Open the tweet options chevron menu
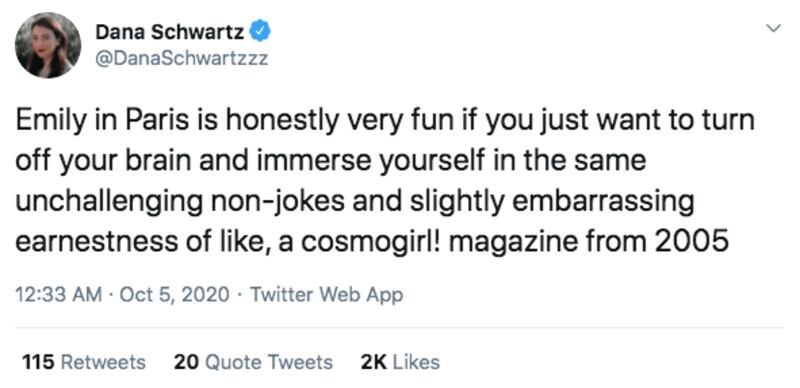 [x=774, y=28]
